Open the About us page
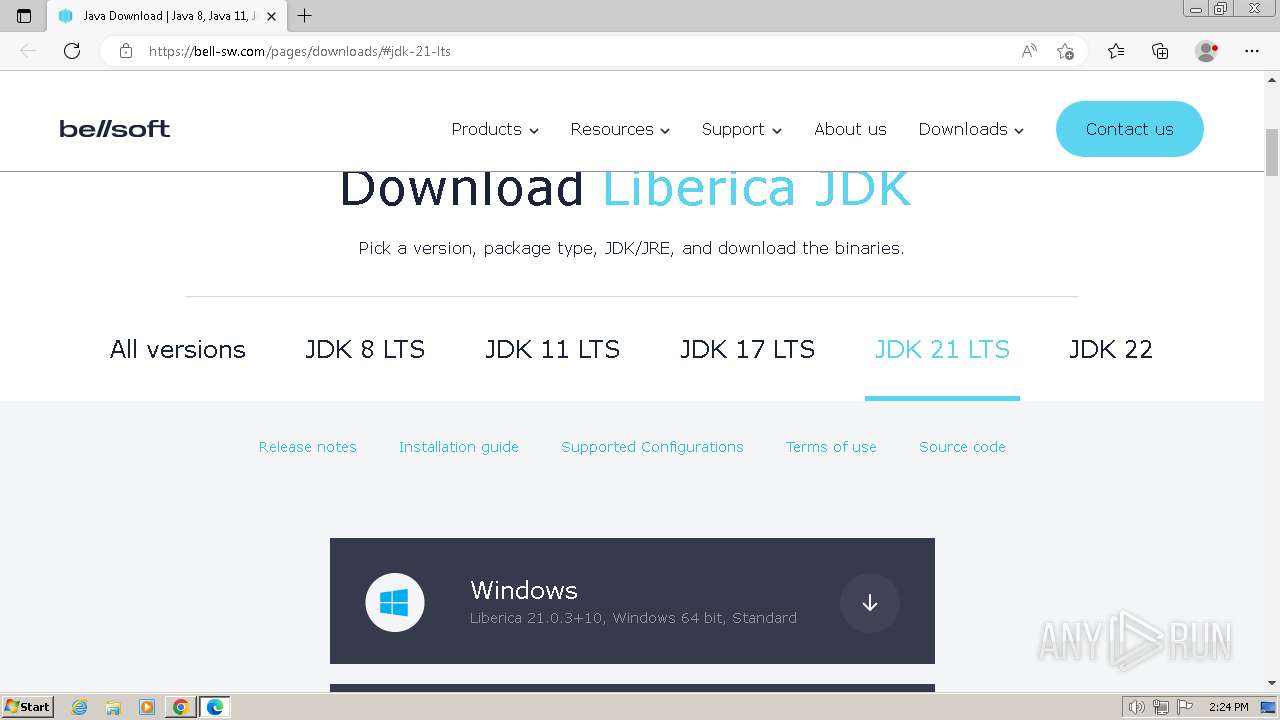The width and height of the screenshot is (1280, 720). [x=850, y=129]
